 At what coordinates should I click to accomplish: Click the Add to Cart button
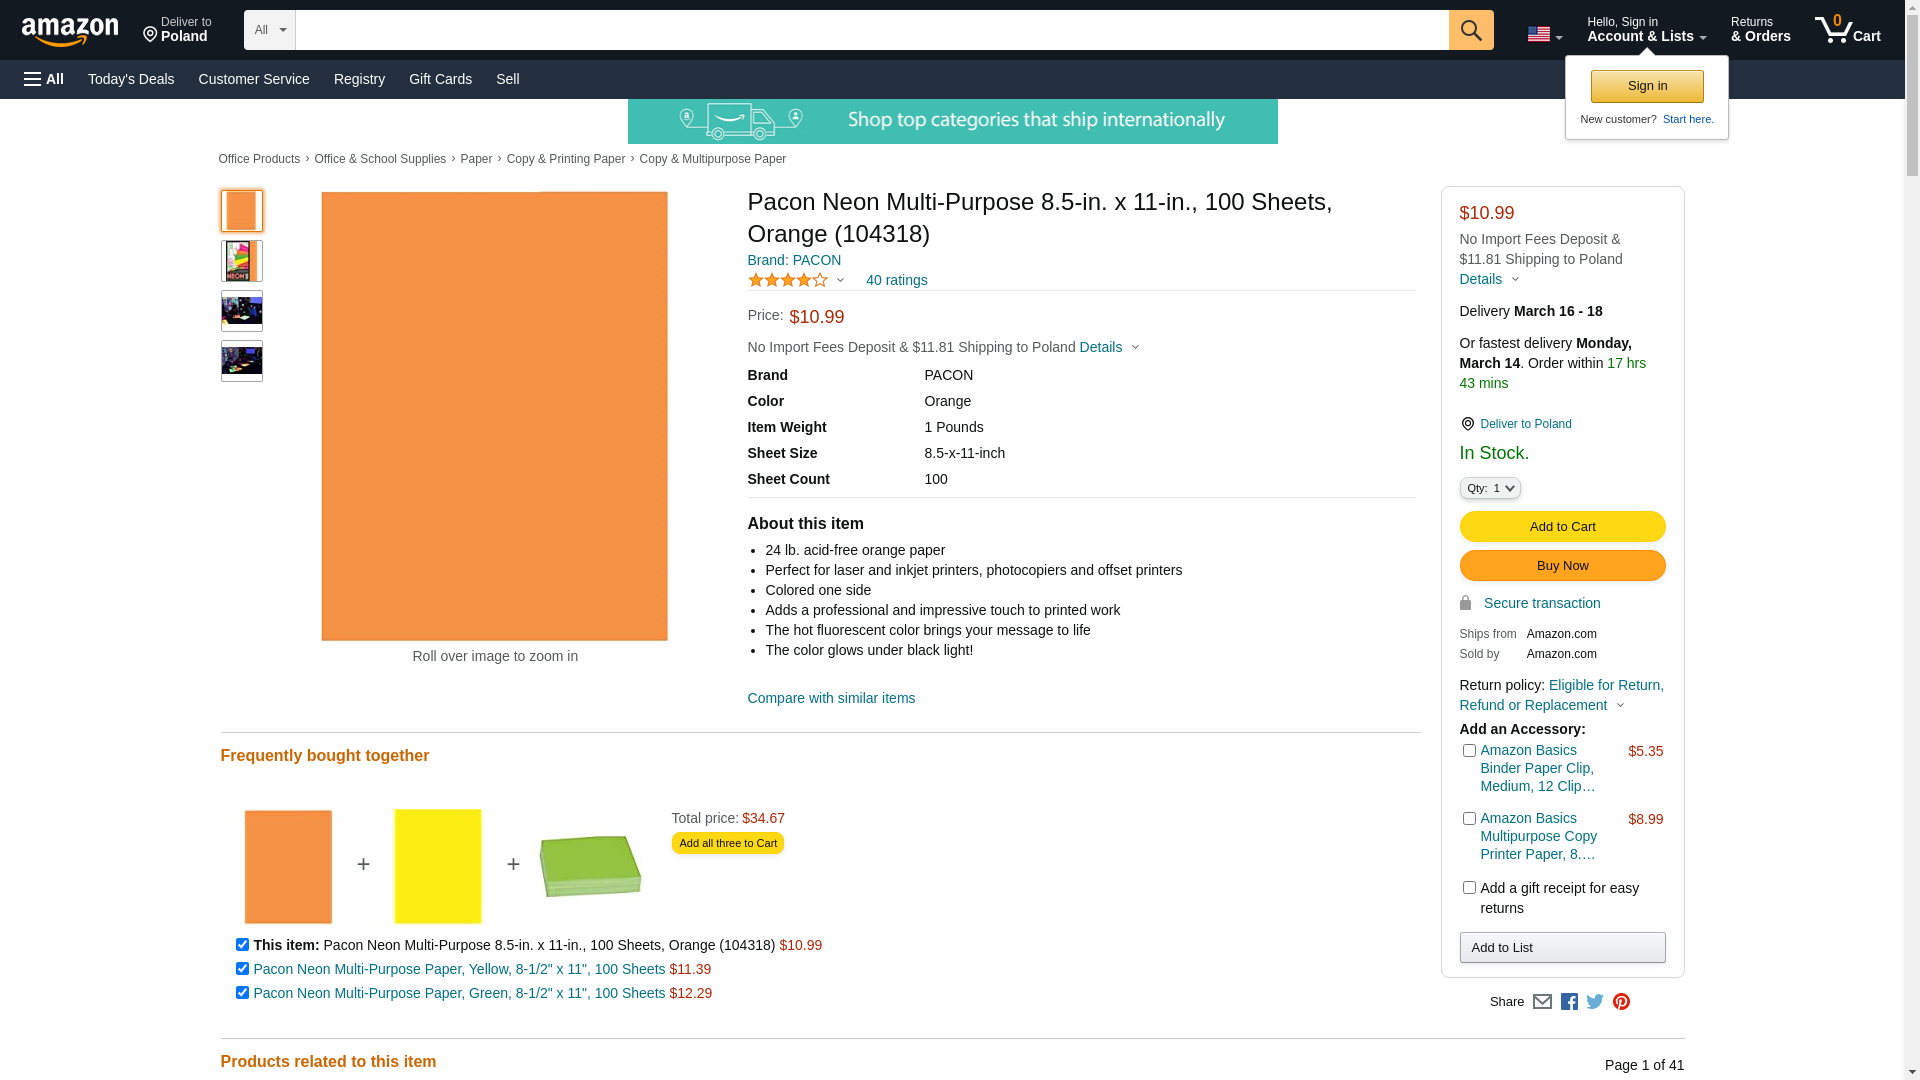pos(1562,527)
